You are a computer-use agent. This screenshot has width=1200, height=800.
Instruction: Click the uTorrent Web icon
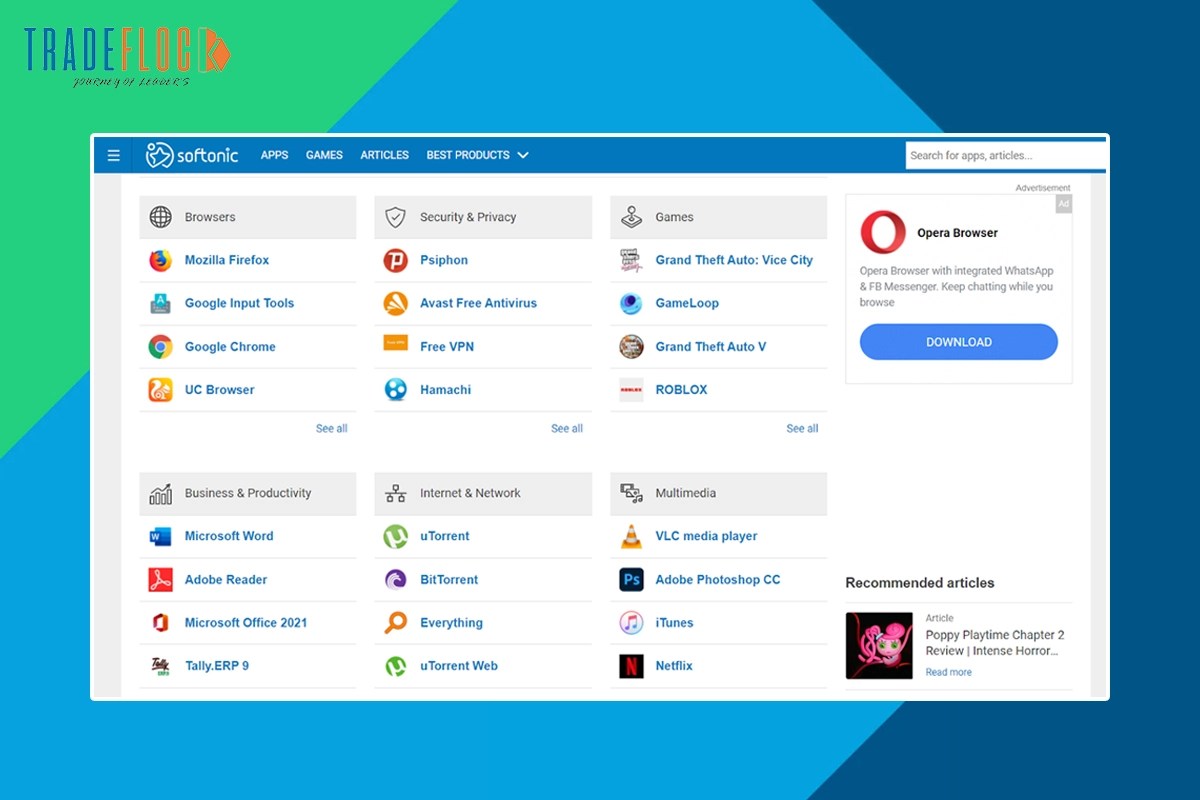[396, 666]
